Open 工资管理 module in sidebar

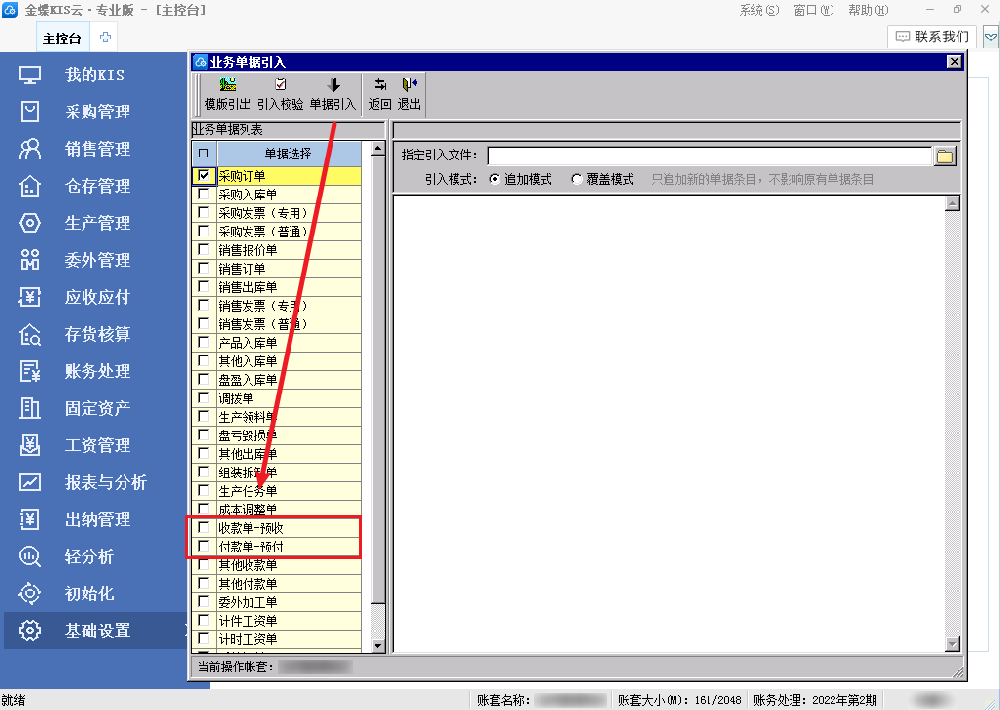click(x=97, y=445)
